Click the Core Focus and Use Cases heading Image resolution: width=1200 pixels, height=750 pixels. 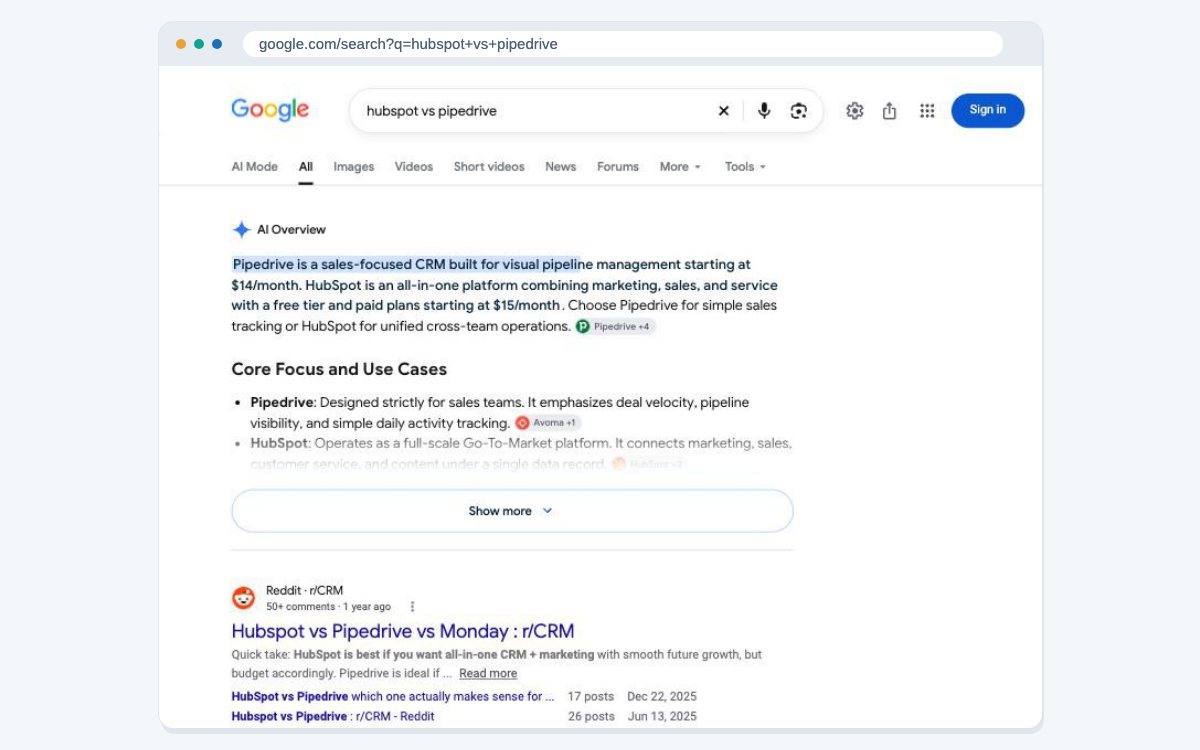(339, 369)
